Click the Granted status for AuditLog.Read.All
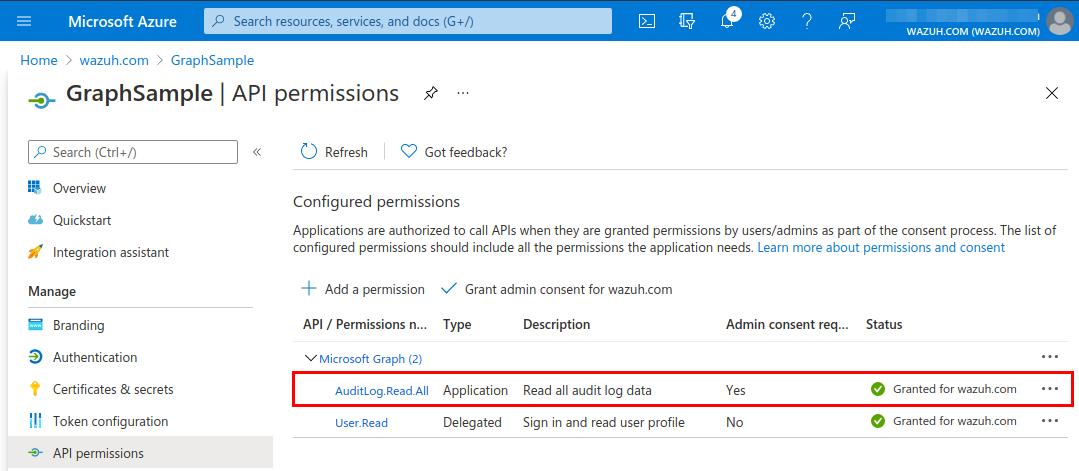The height and width of the screenshot is (471, 1079). tap(943, 389)
